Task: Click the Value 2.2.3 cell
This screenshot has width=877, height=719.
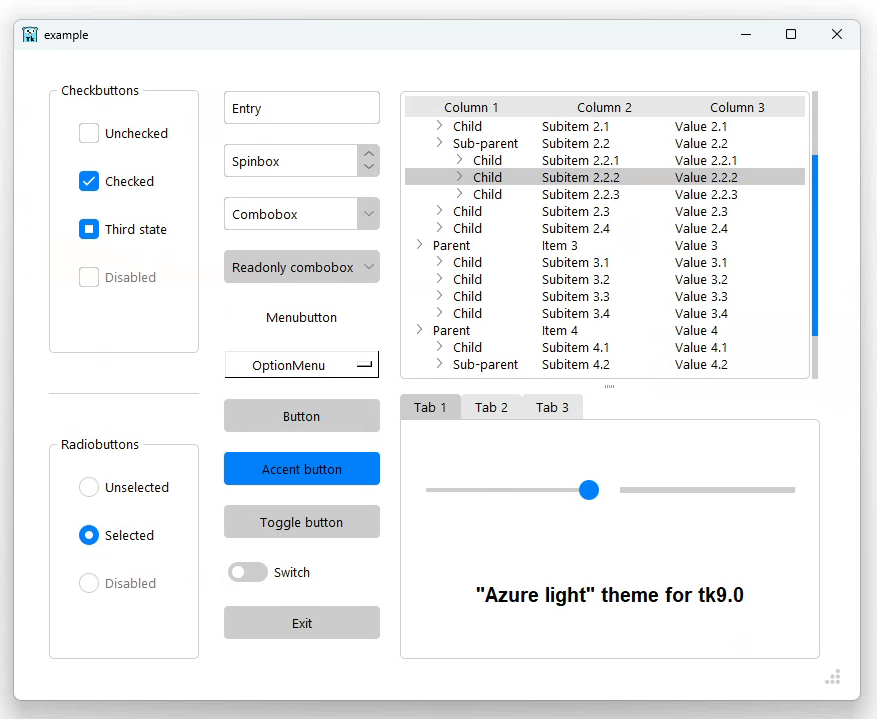Action: 706,194
